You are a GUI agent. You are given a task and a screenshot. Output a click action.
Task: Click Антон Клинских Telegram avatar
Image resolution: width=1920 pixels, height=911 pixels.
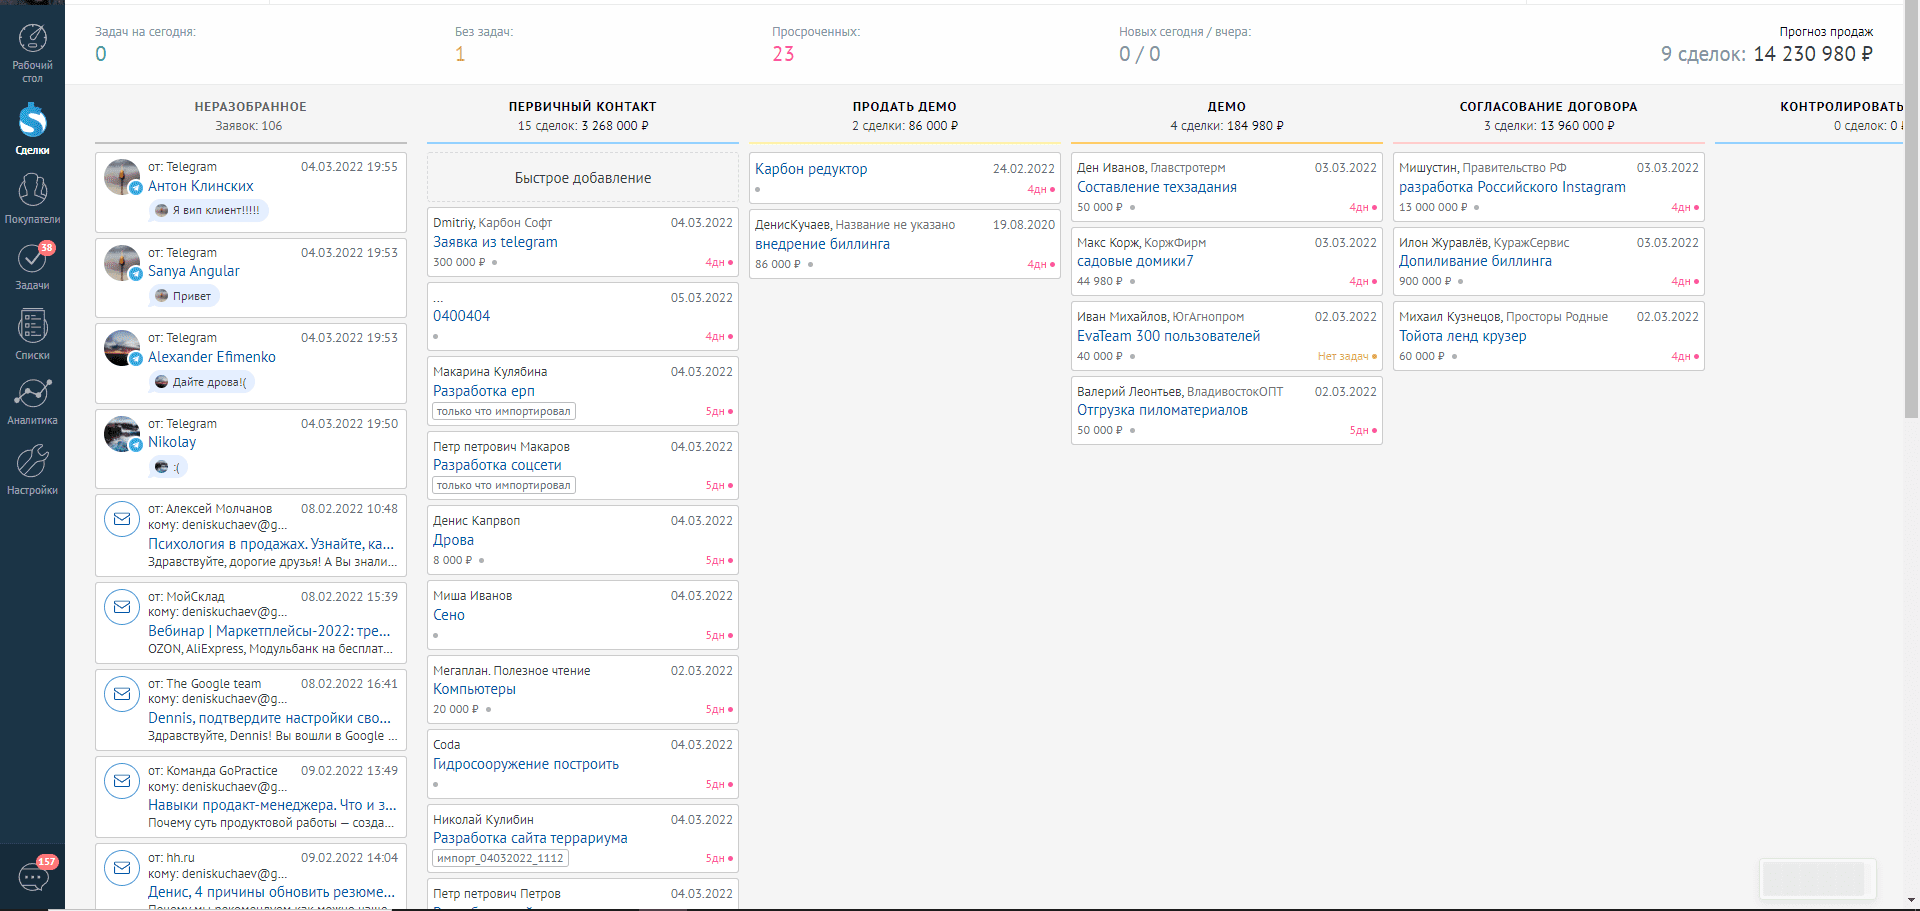(x=122, y=177)
